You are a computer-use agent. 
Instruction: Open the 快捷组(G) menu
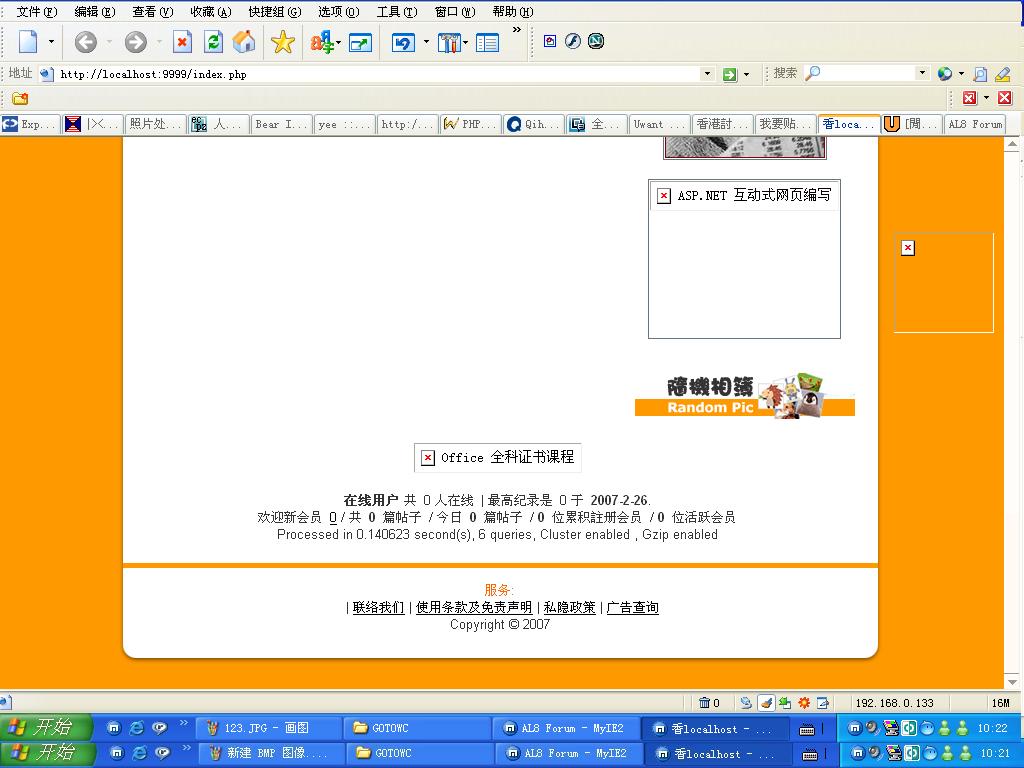274,12
